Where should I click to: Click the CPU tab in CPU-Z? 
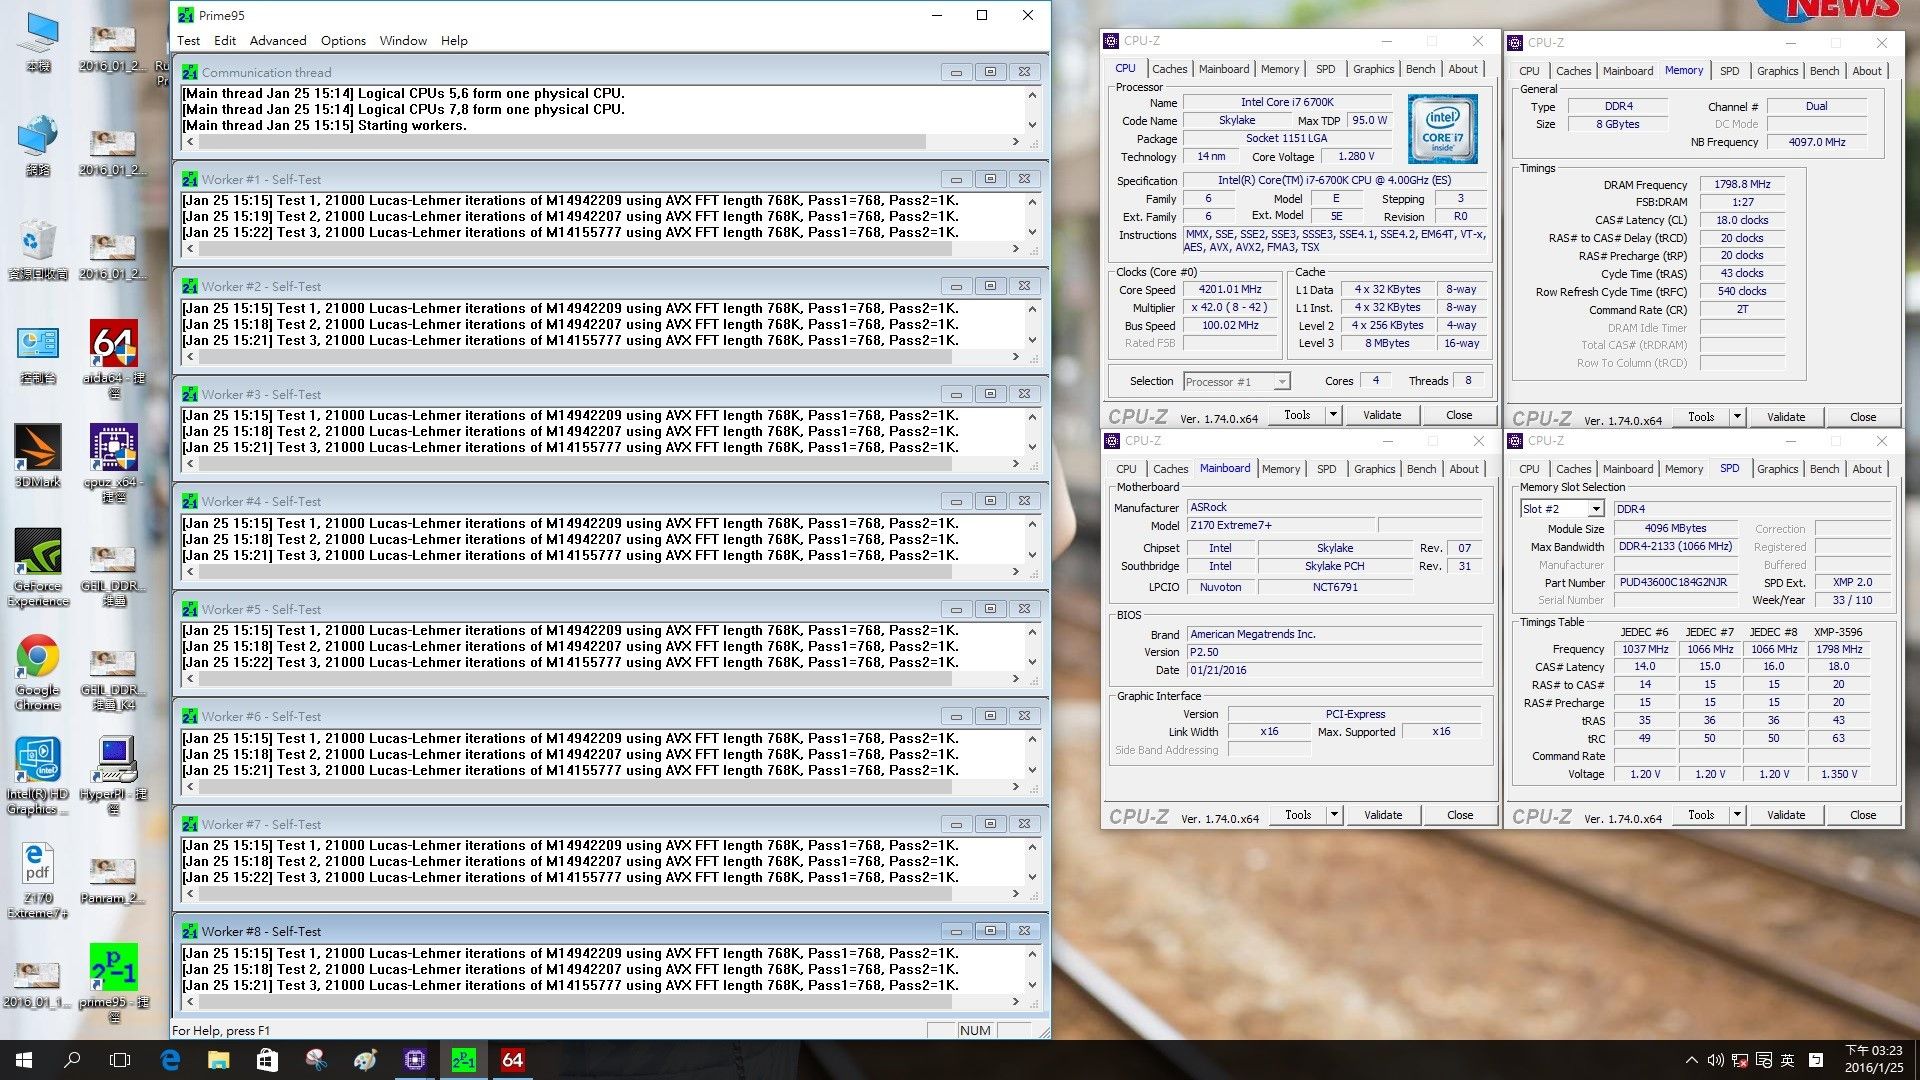click(x=1127, y=70)
